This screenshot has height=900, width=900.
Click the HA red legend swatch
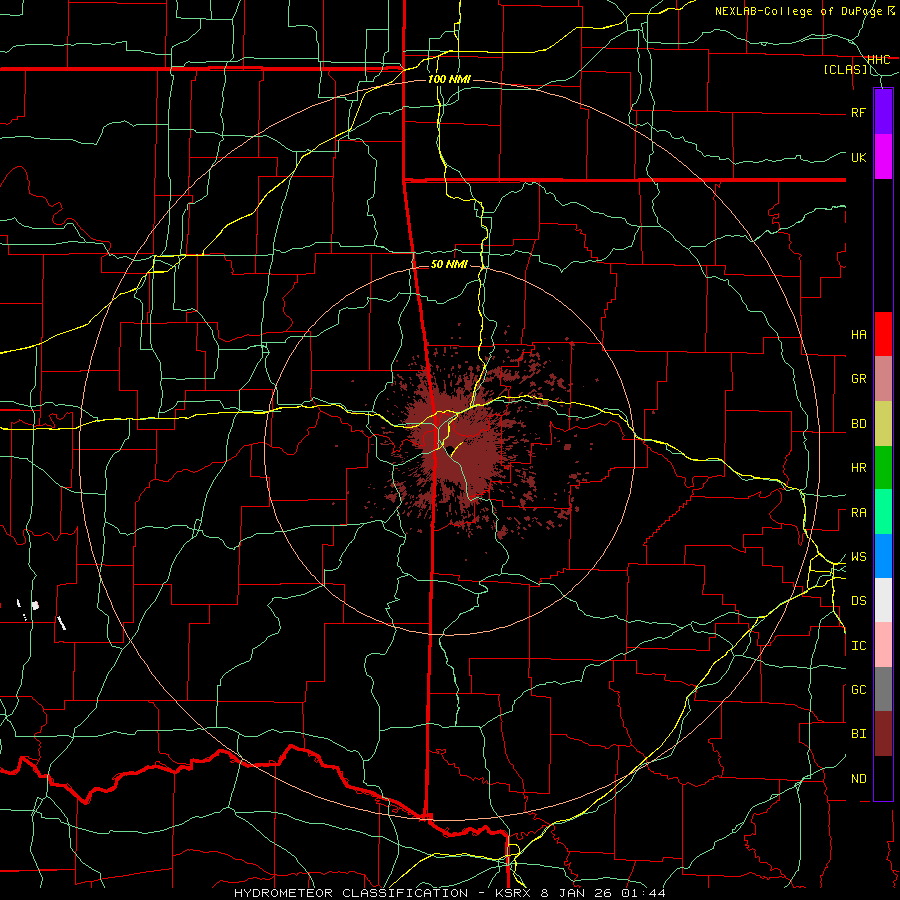tap(883, 334)
